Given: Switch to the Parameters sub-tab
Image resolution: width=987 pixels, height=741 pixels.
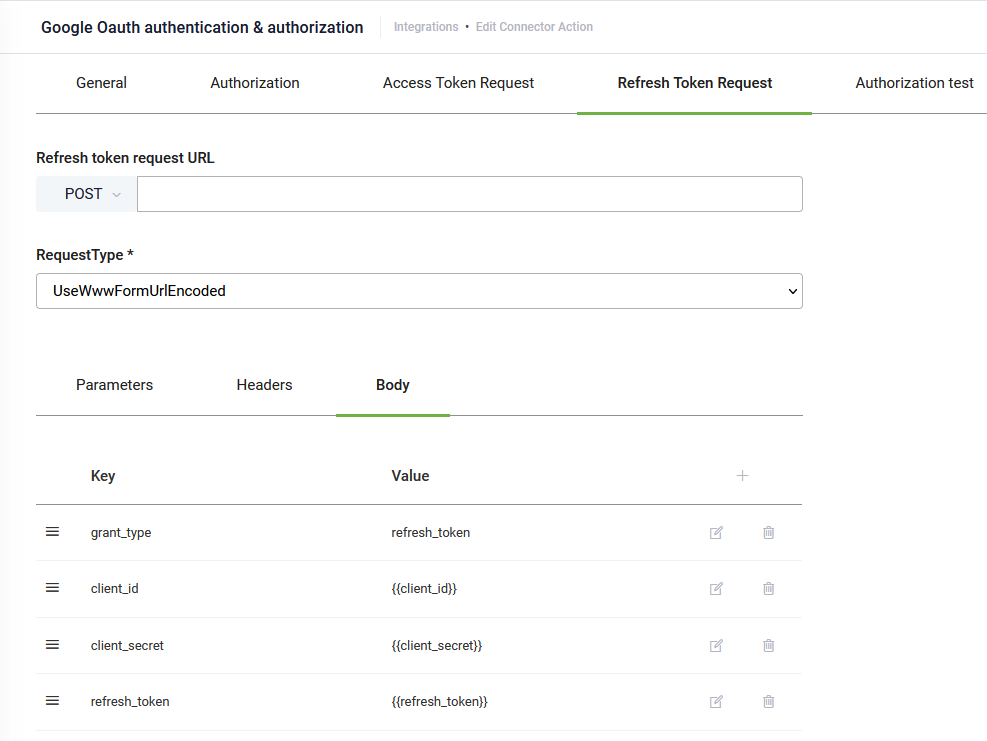Looking at the screenshot, I should pos(115,385).
